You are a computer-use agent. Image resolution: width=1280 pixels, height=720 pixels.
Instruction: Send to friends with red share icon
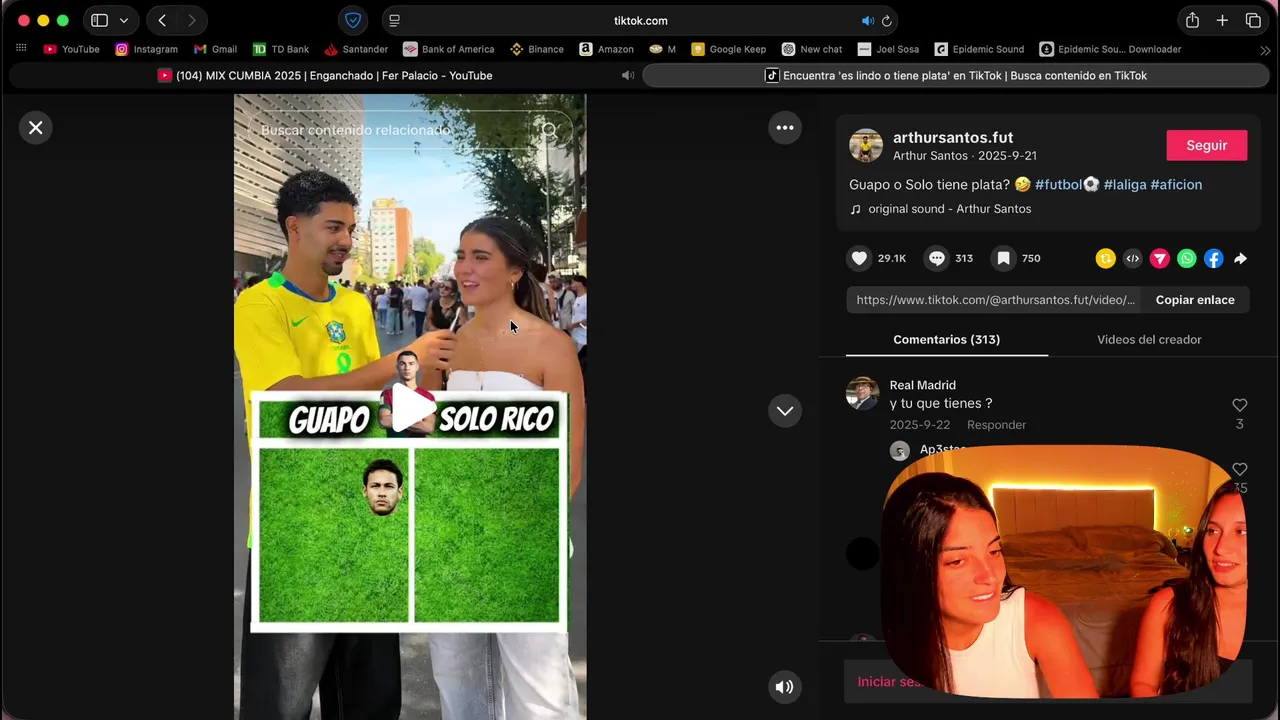click(1159, 259)
